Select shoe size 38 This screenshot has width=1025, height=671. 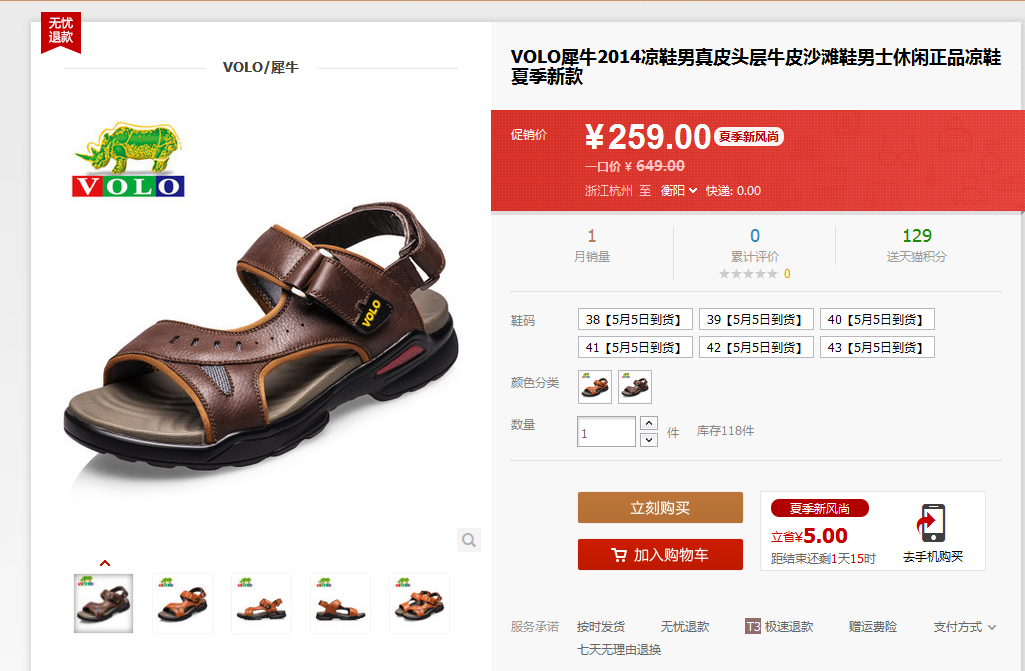pos(635,319)
